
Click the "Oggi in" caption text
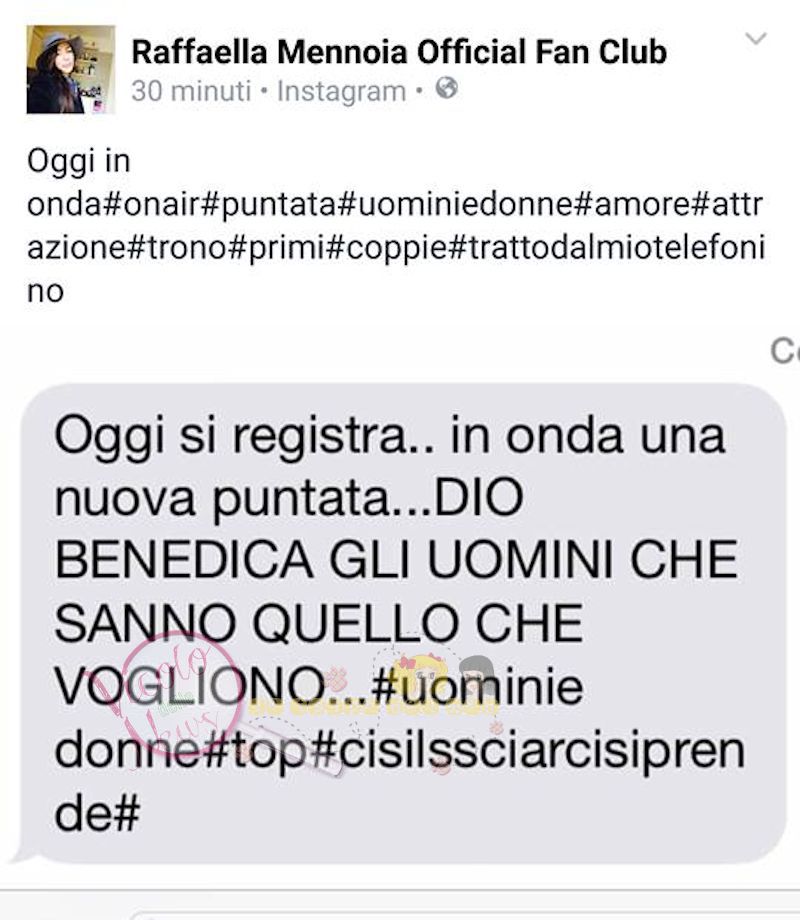click(x=79, y=161)
